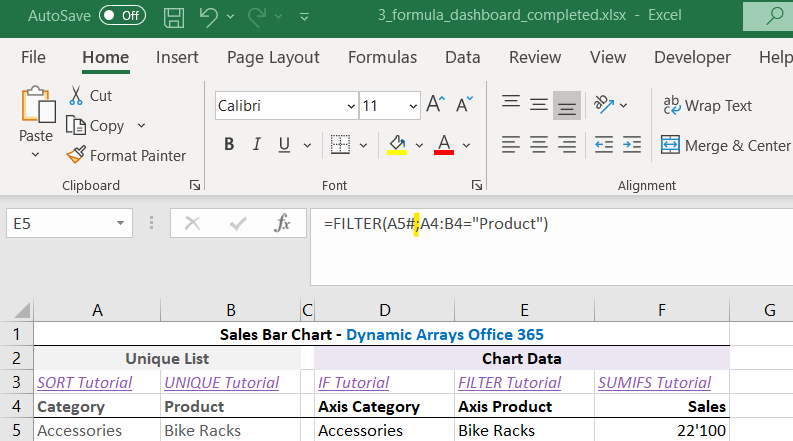Apply yellow Fill Color
This screenshot has height=441, width=793.
tap(397, 145)
